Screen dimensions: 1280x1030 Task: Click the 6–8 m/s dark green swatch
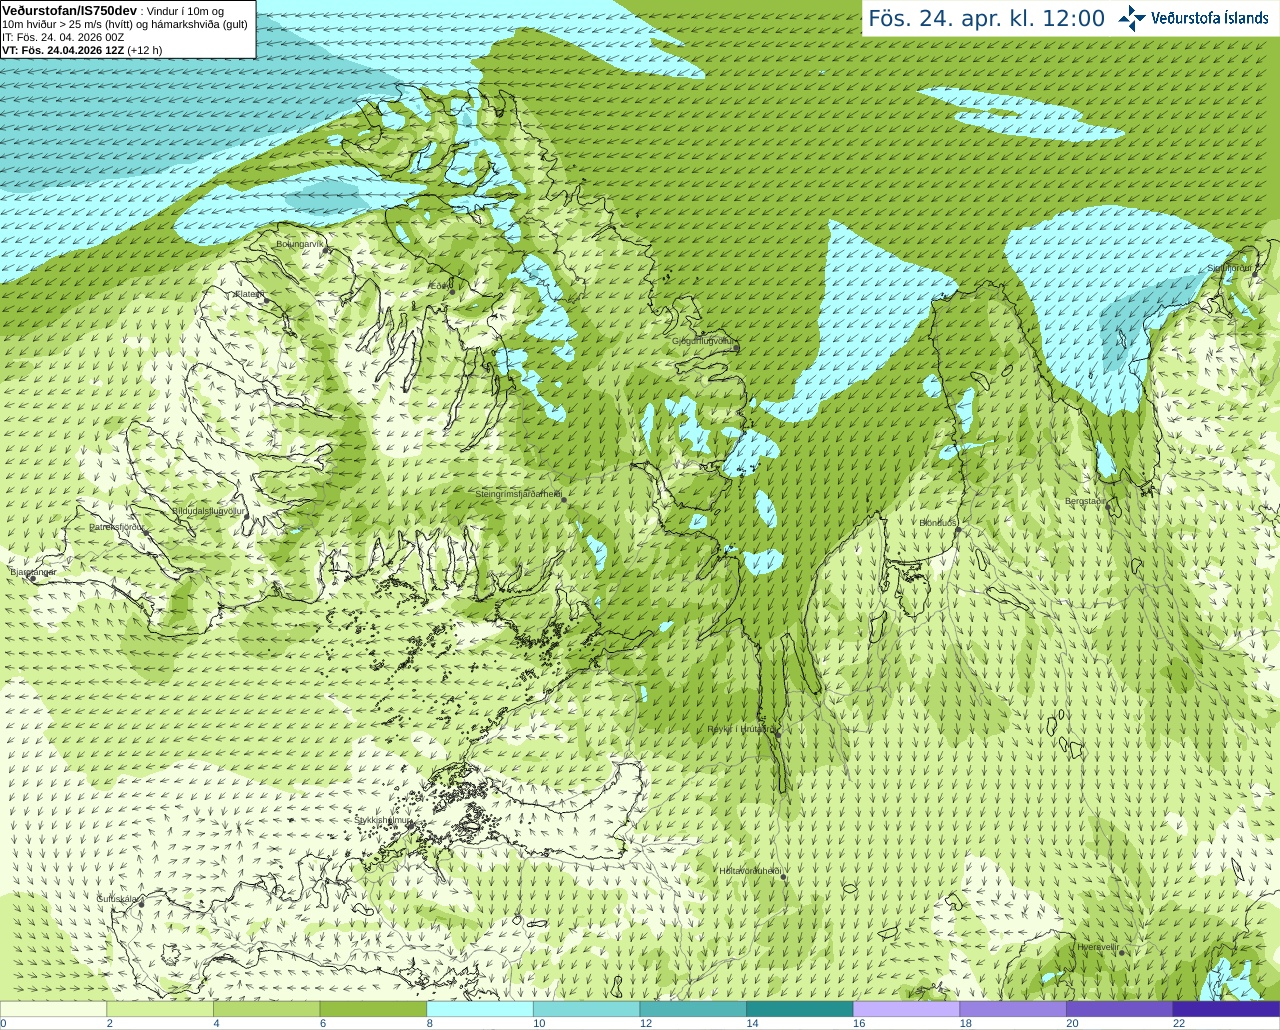(373, 1009)
